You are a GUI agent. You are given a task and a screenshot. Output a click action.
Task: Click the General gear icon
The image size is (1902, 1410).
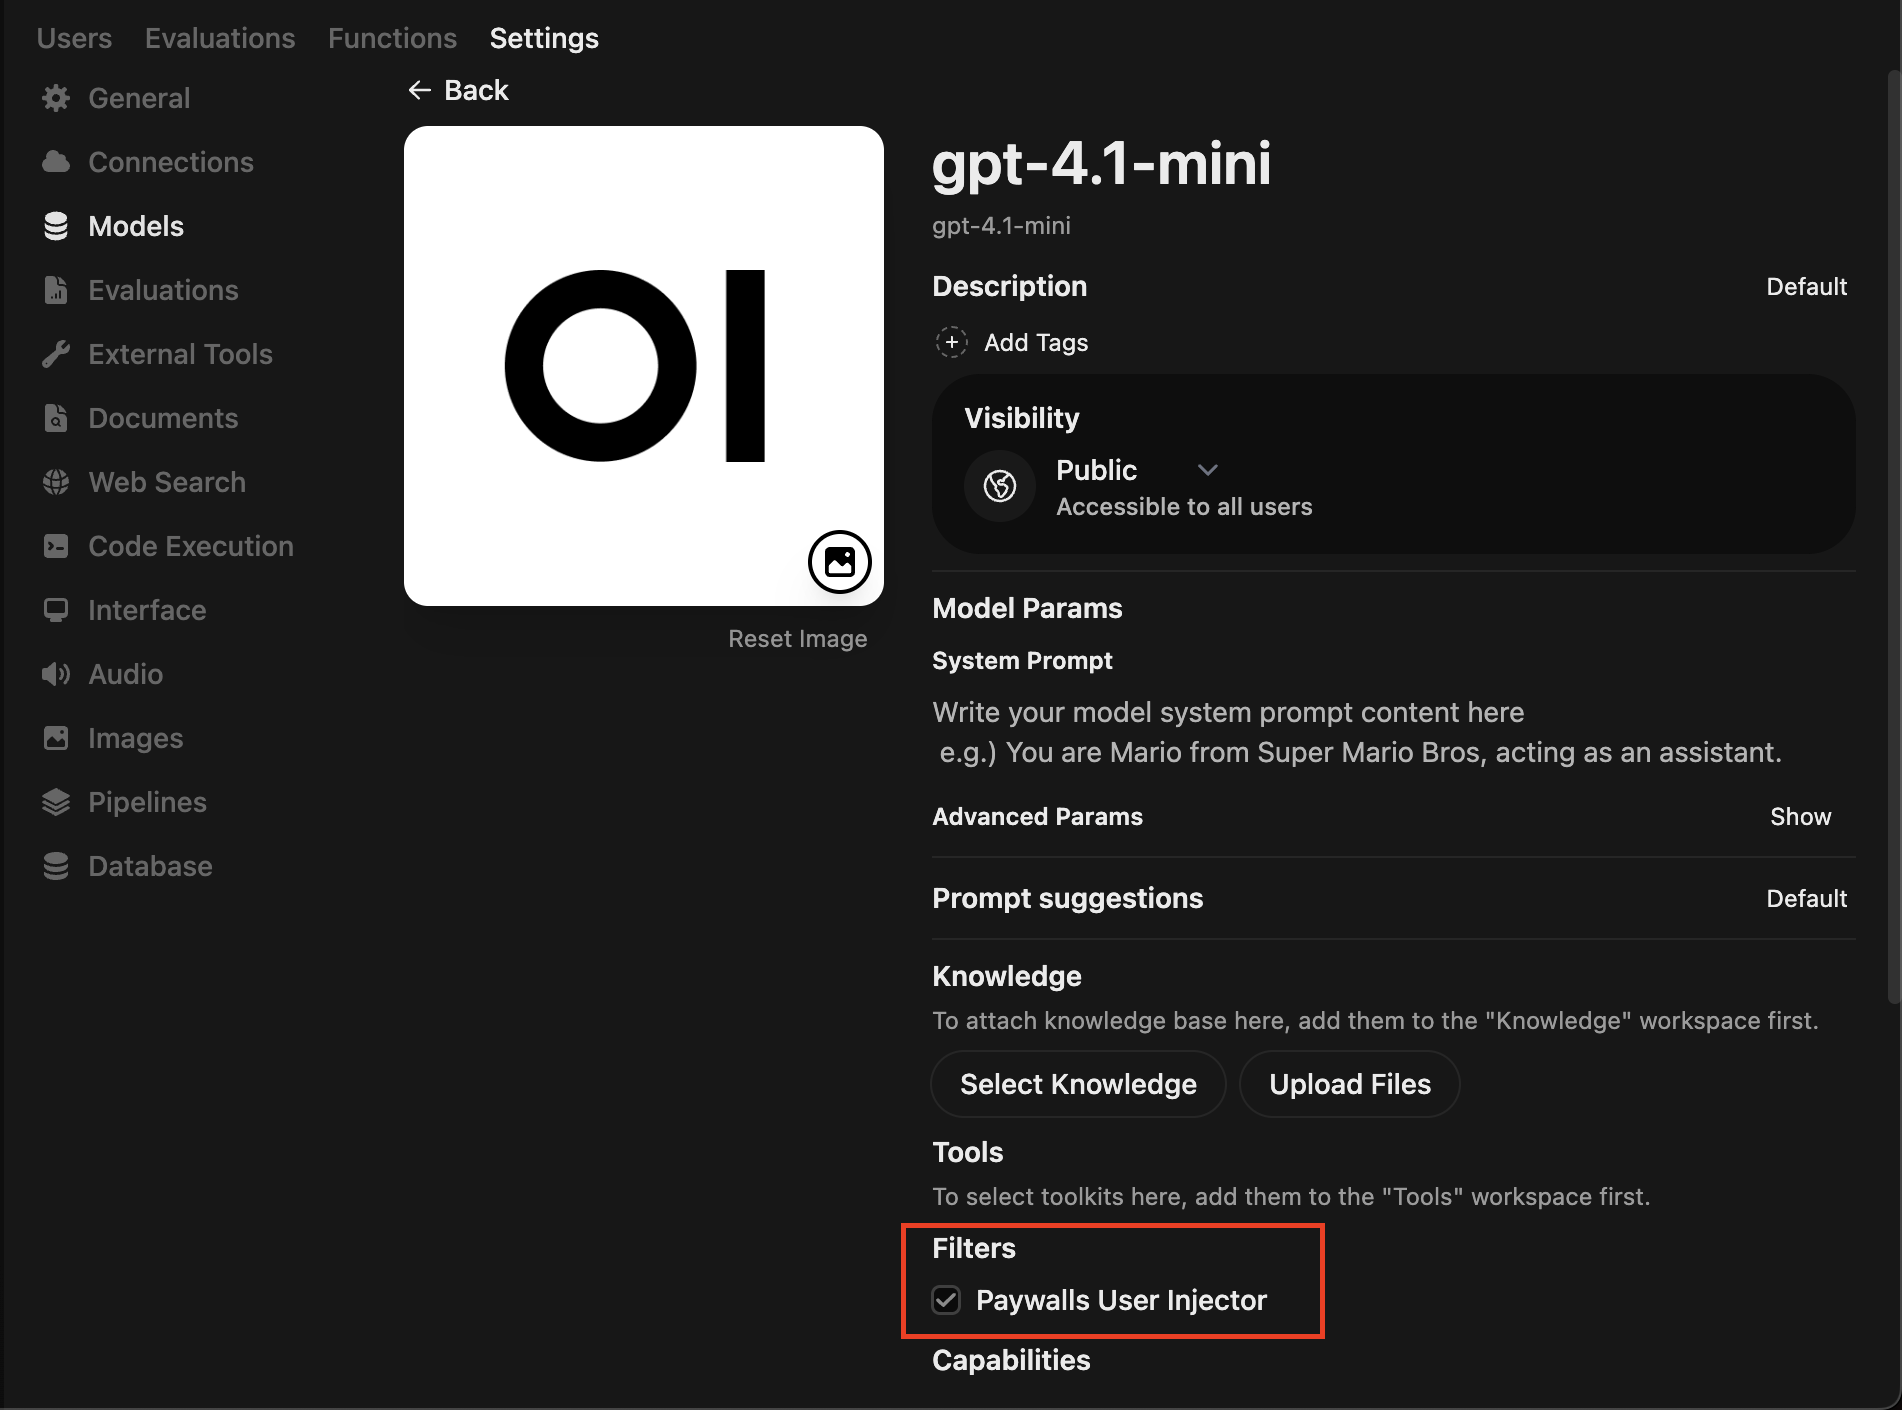[56, 98]
